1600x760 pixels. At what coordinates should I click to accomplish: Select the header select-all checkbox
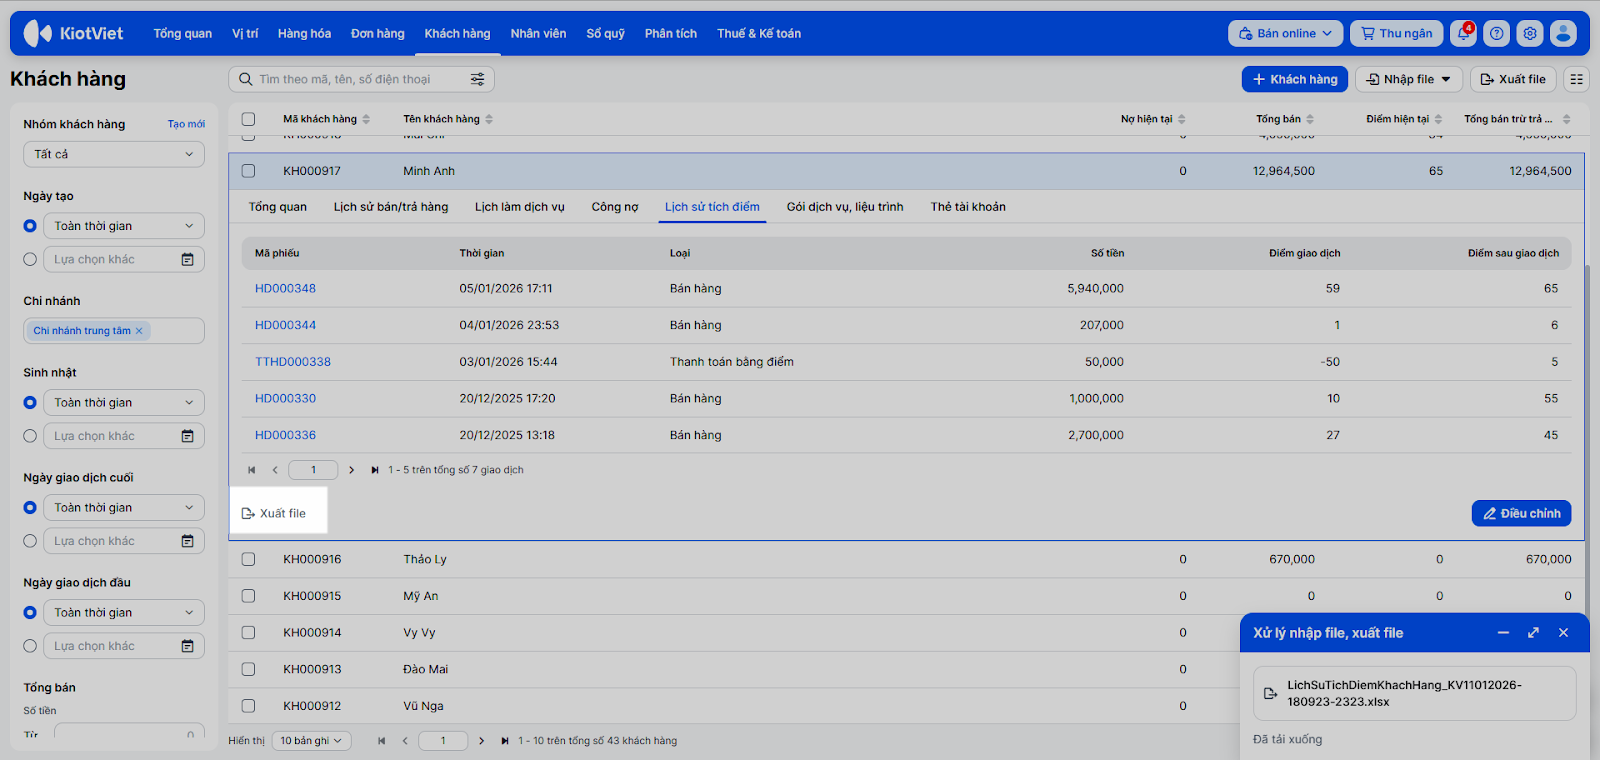[x=248, y=119]
